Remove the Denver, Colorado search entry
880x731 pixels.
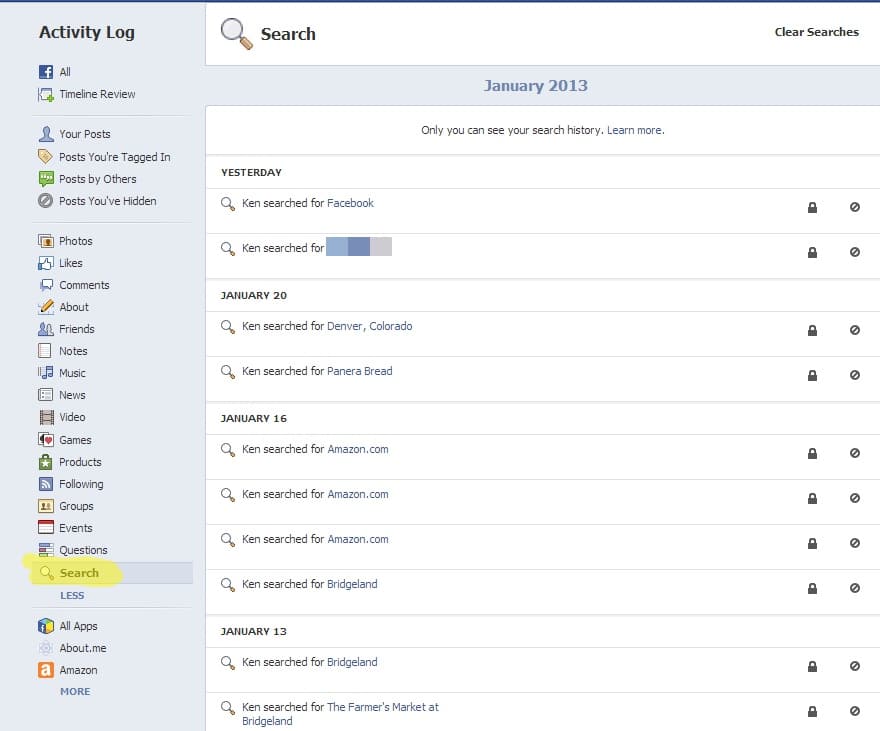click(855, 330)
